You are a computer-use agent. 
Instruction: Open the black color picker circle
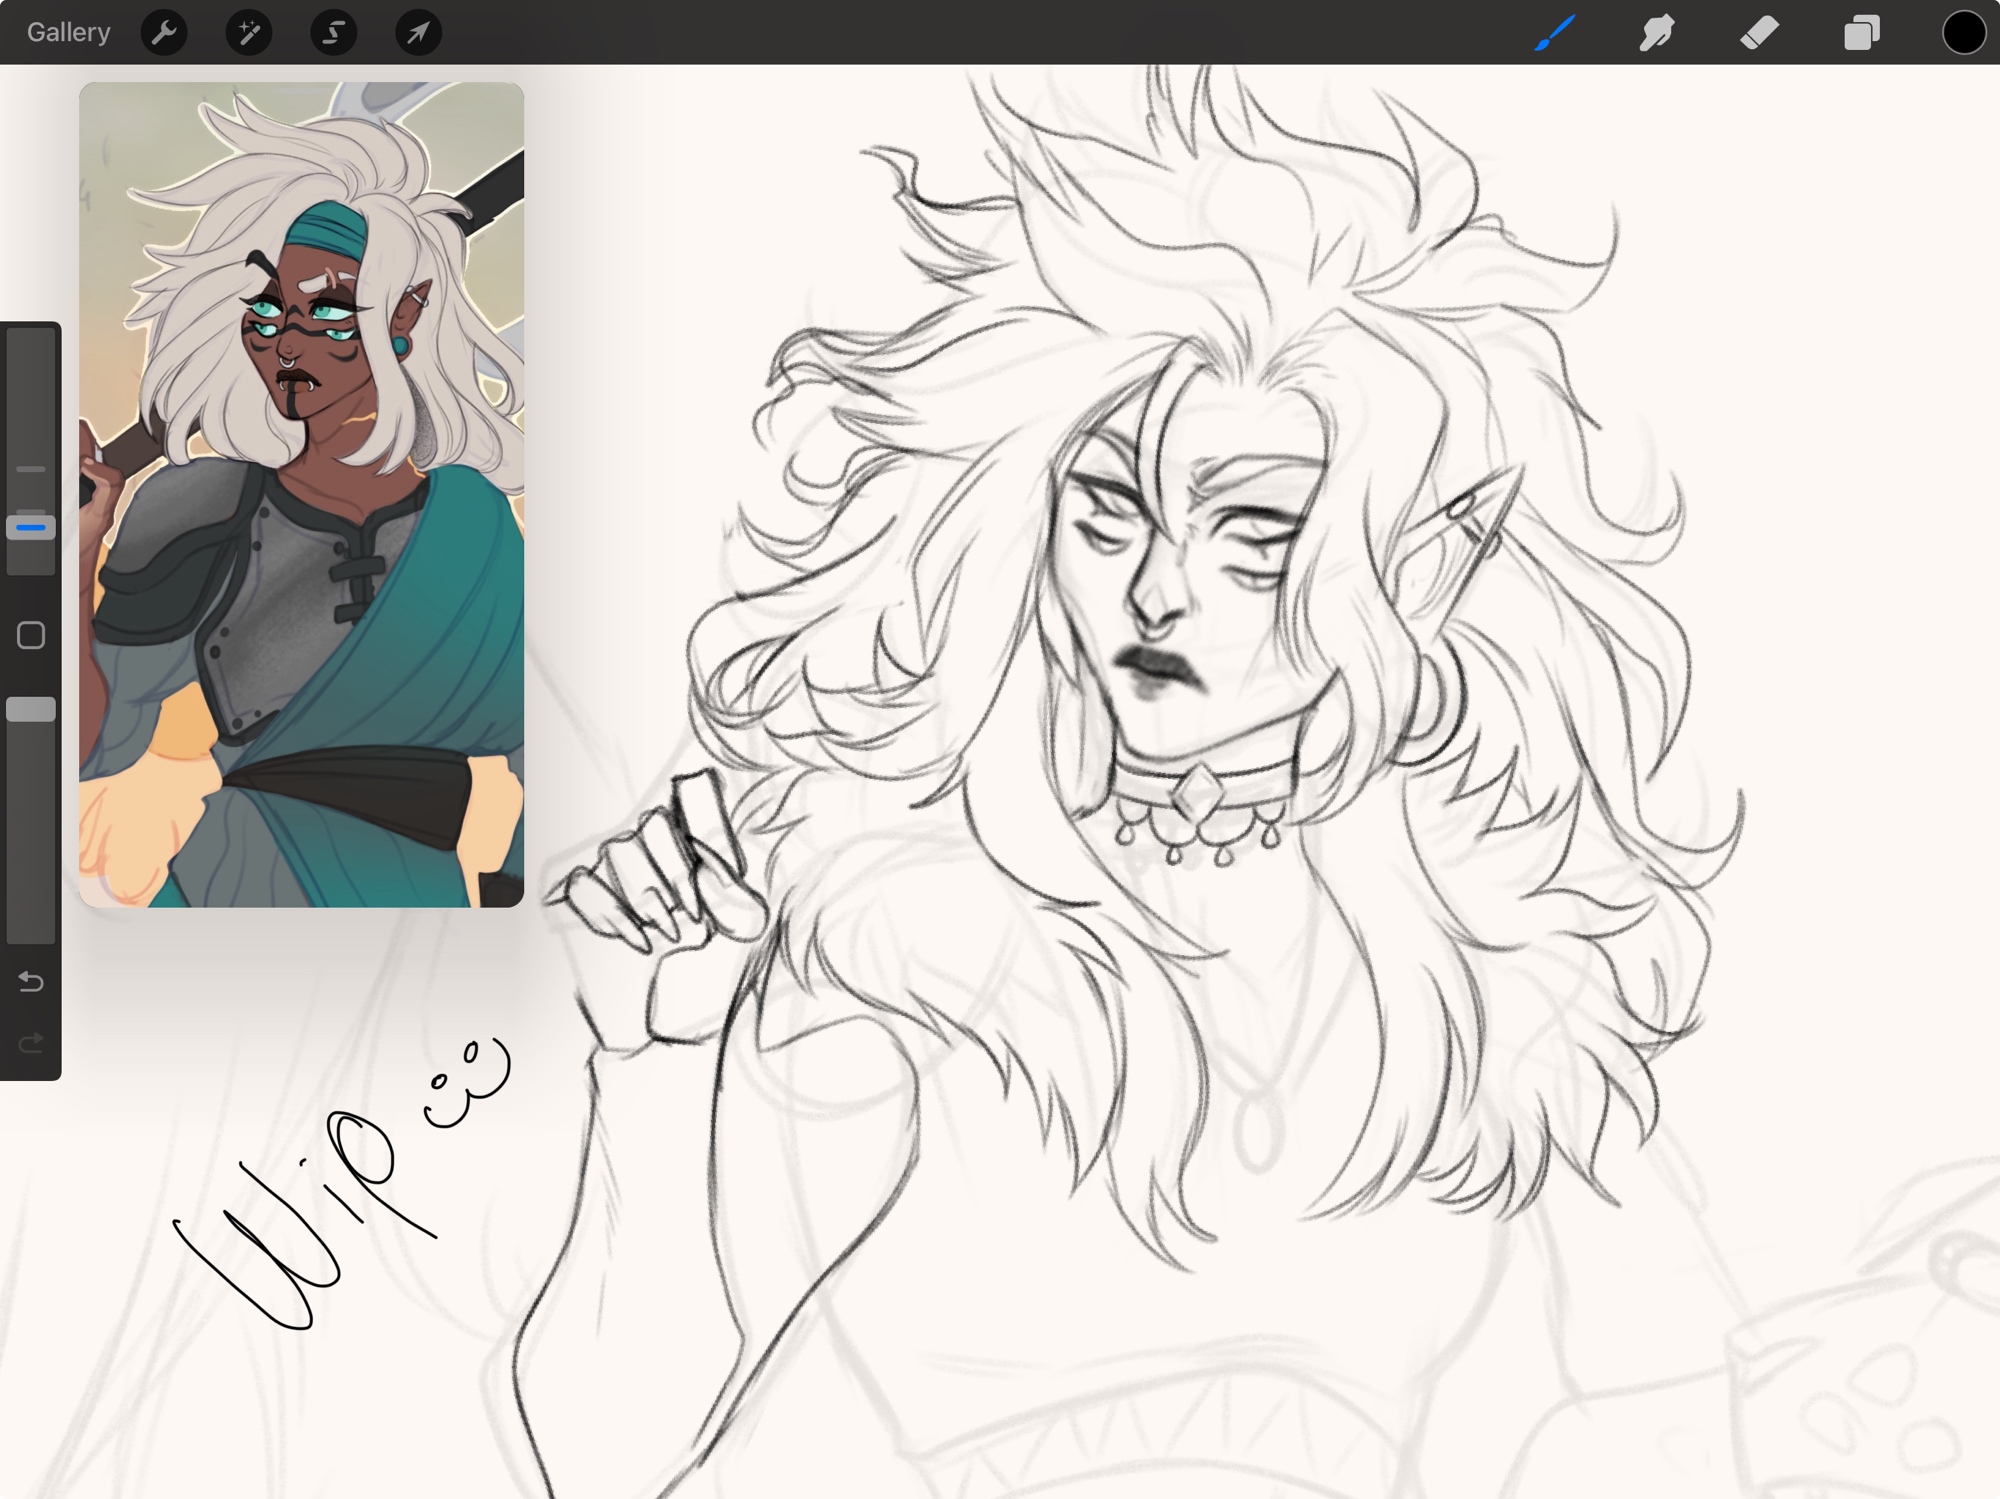(1963, 33)
